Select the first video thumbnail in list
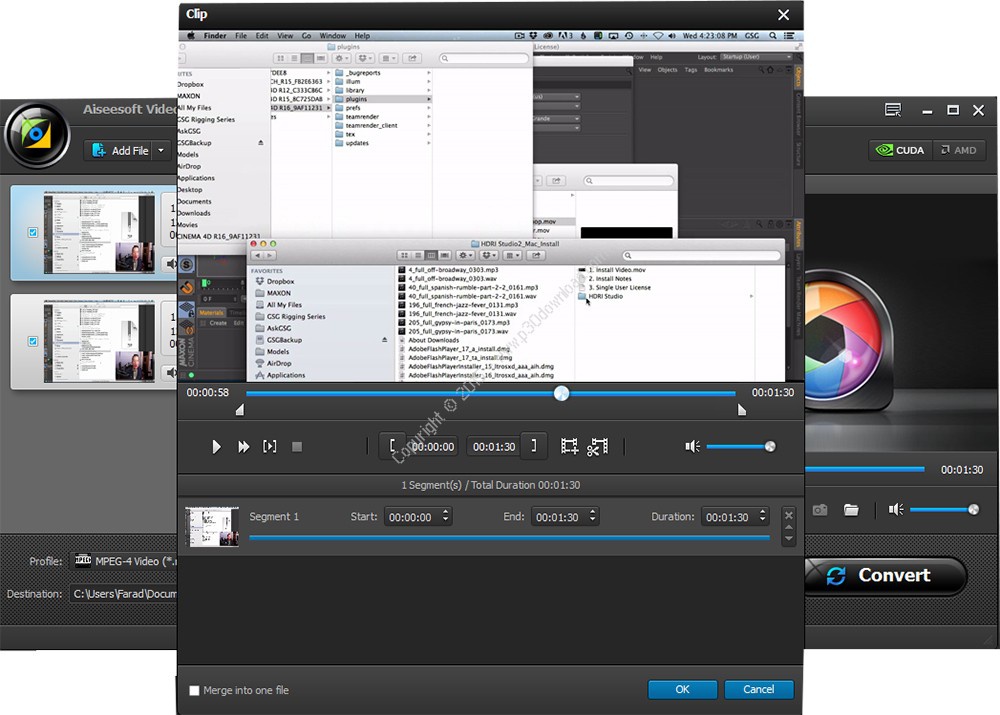The height and width of the screenshot is (715, 1000). [x=99, y=233]
